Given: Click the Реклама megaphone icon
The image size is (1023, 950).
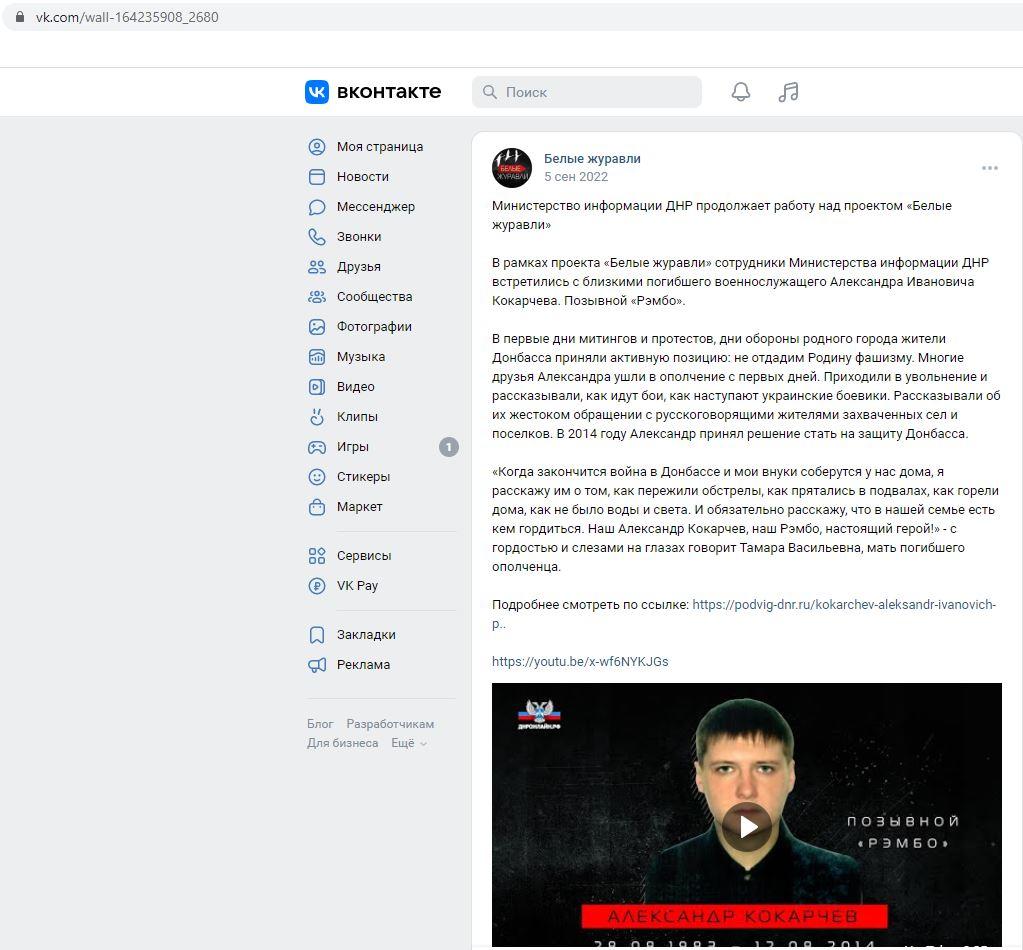Looking at the screenshot, I should click(x=316, y=665).
